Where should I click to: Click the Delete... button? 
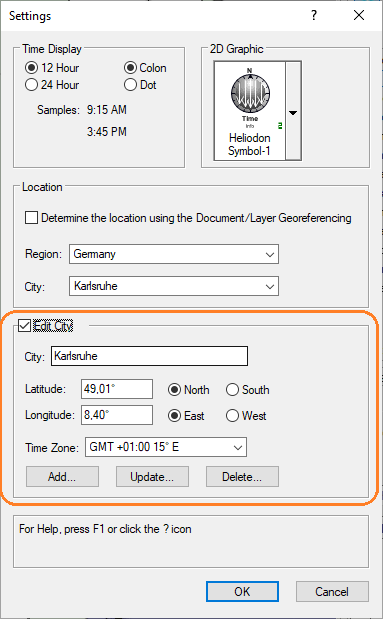point(242,476)
